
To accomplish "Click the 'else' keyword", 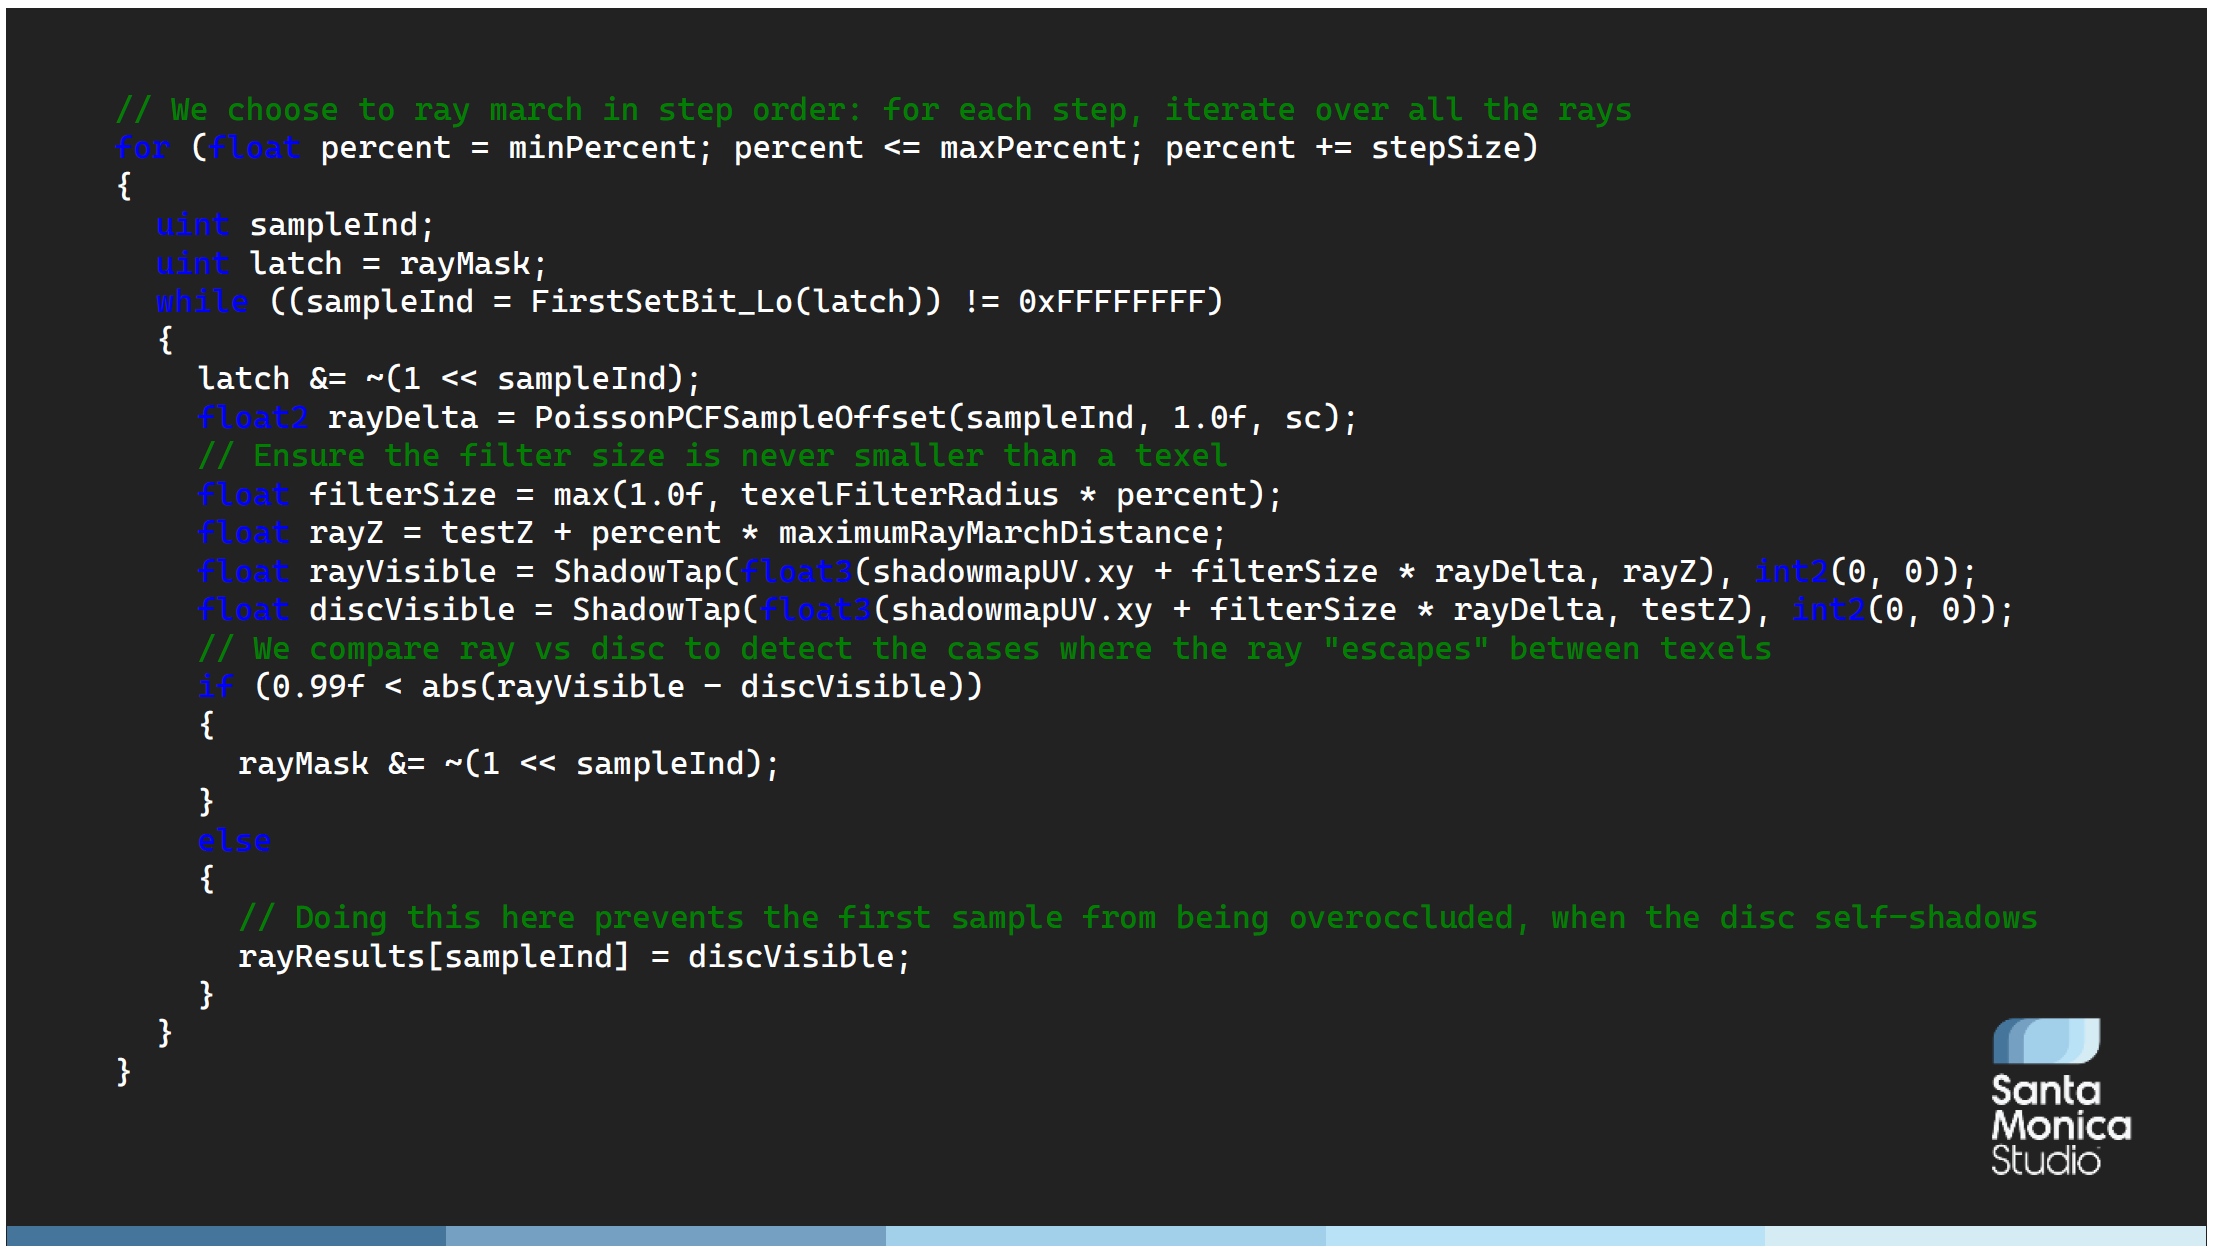I will (x=233, y=841).
